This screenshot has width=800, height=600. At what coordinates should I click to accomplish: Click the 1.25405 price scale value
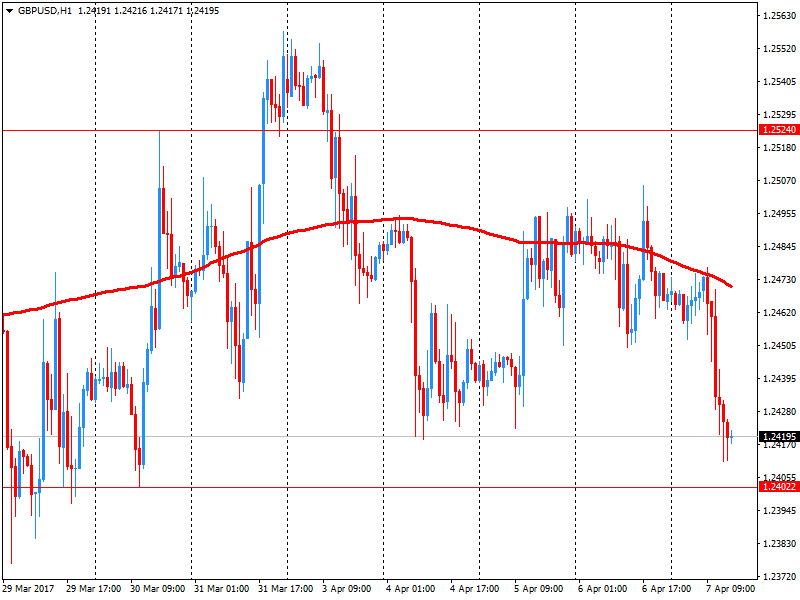tap(779, 82)
